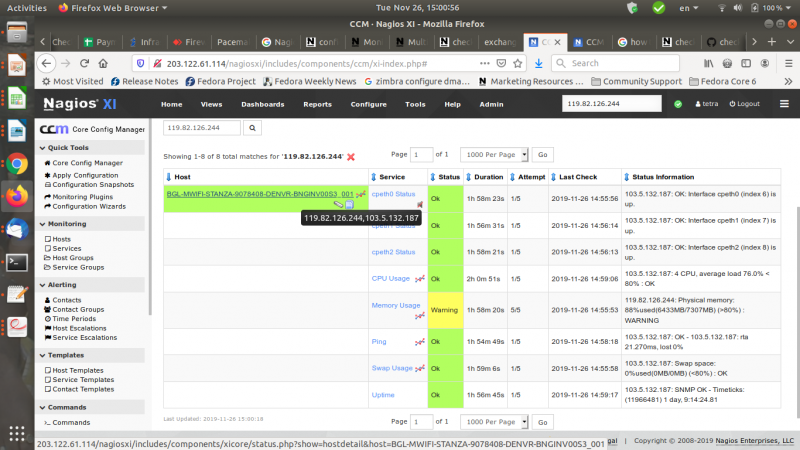Open bottom 1000 Per Page dropdown
Image resolution: width=800 pixels, height=450 pixels.
click(494, 422)
